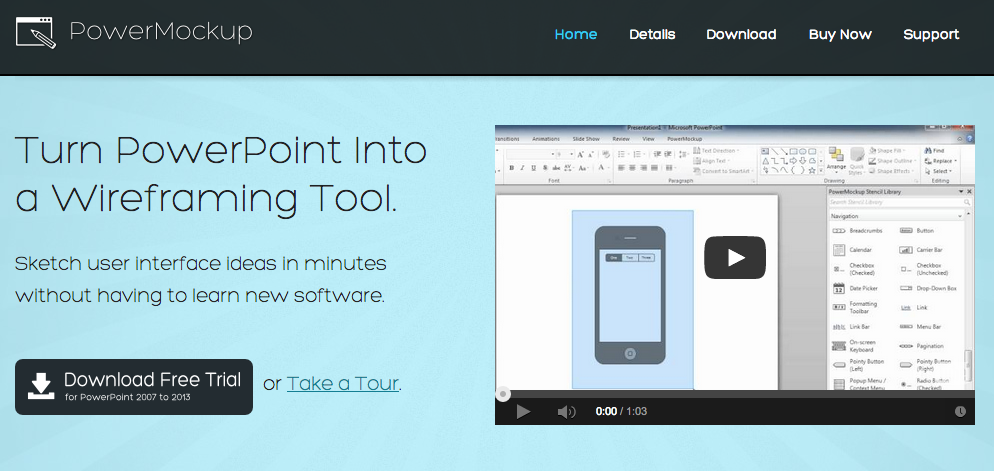Play the video with the center play button

click(735, 257)
